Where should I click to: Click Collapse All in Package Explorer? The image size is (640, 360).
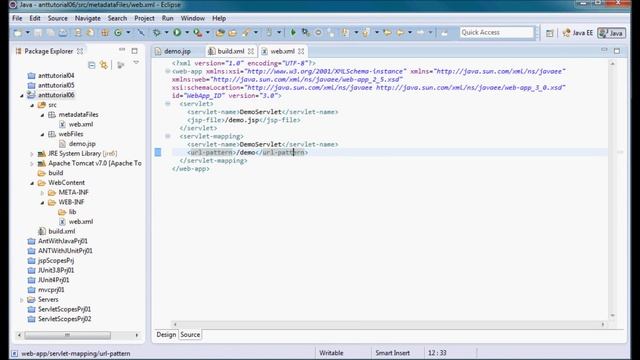click(x=91, y=65)
